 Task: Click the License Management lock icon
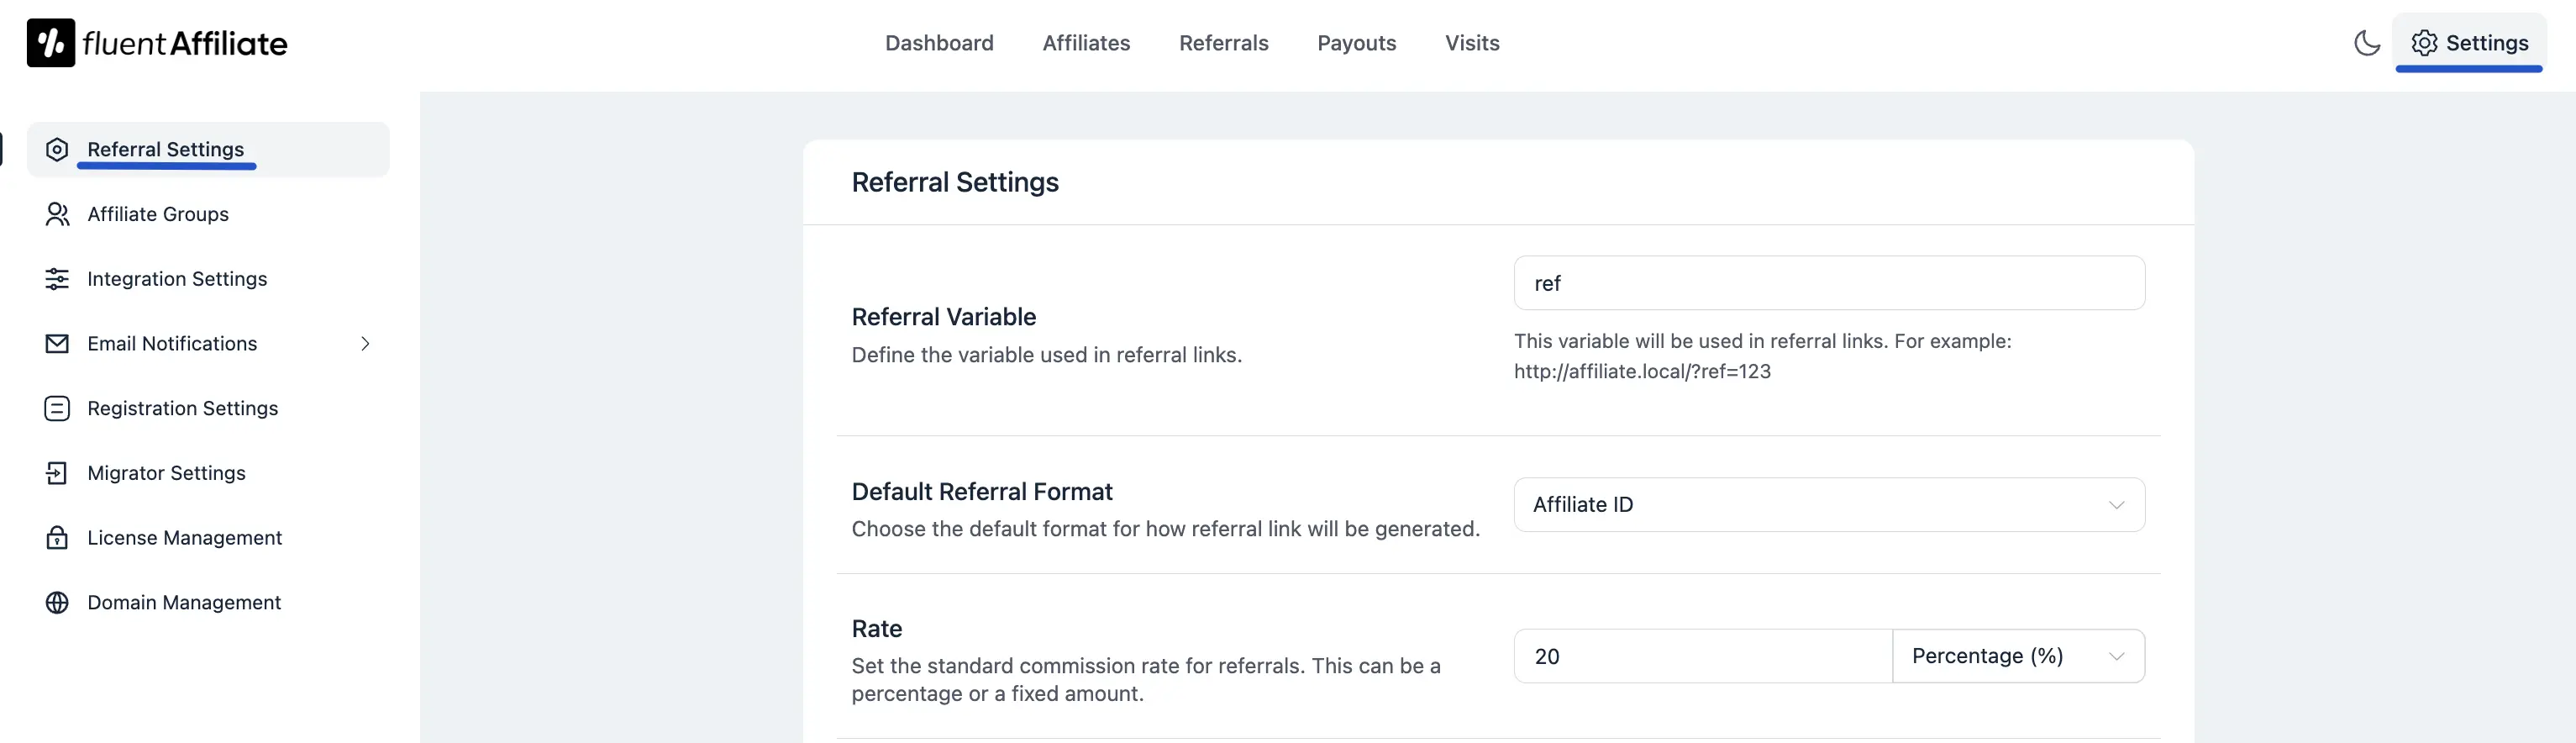(x=57, y=538)
